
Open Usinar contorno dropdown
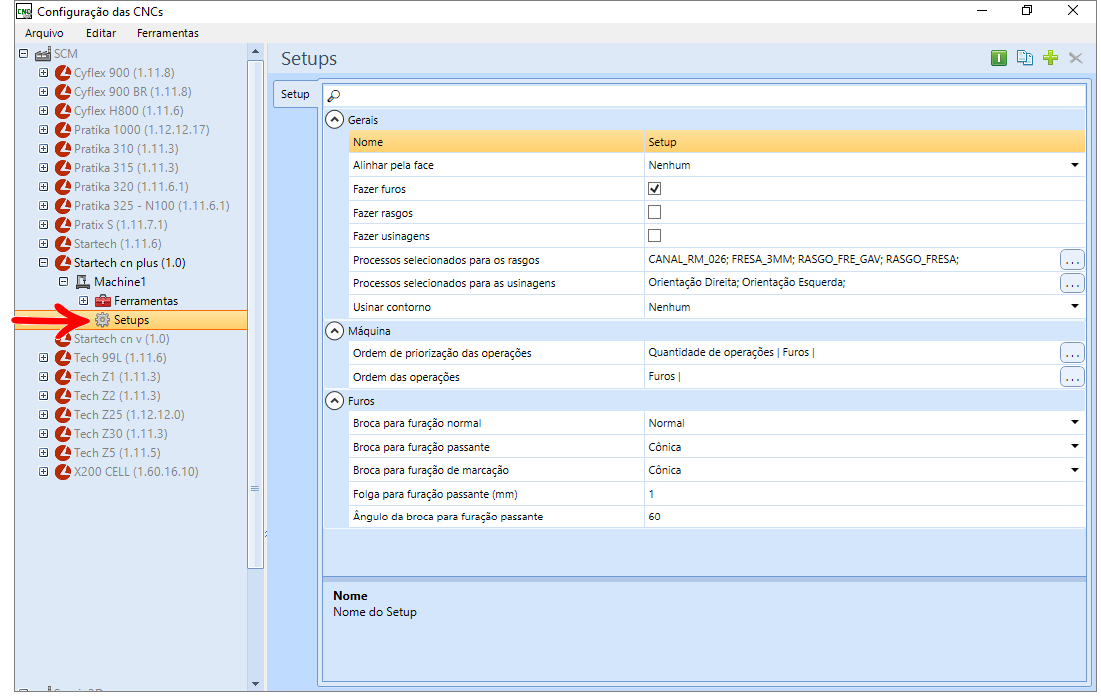(1074, 306)
